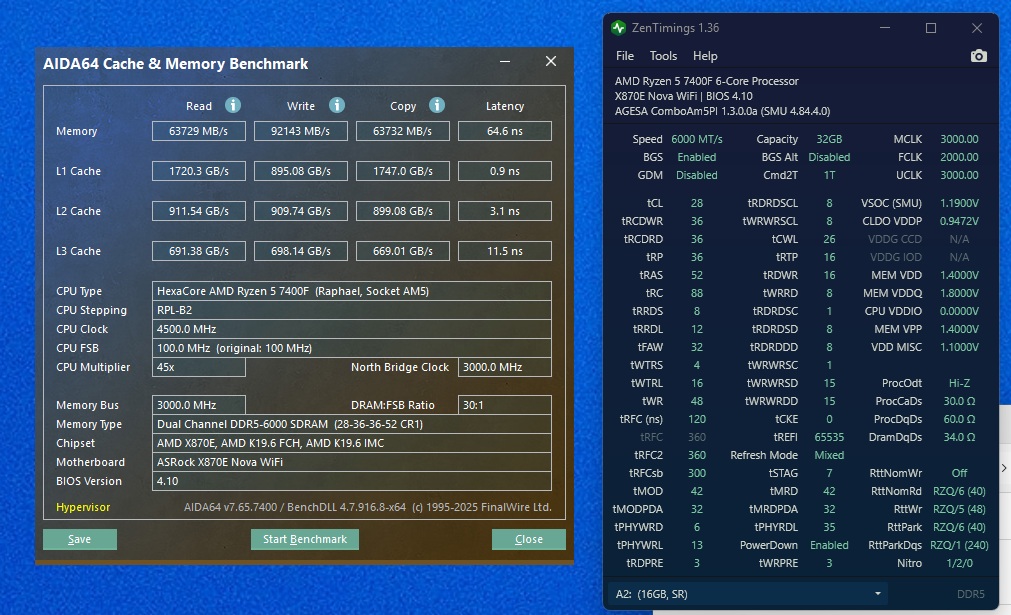Screen dimensions: 1011x615
Task: Click the Memory Copy value 63732 MB/s
Action: click(x=402, y=131)
